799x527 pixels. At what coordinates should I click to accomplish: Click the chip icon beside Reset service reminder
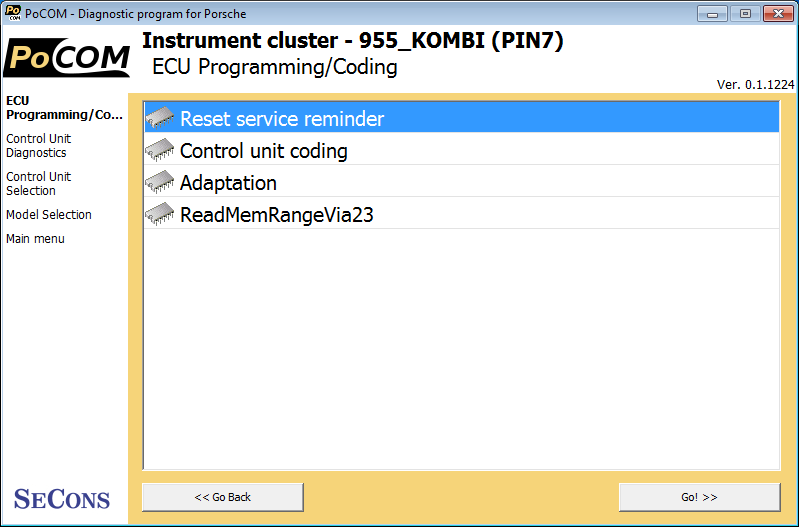[160, 118]
